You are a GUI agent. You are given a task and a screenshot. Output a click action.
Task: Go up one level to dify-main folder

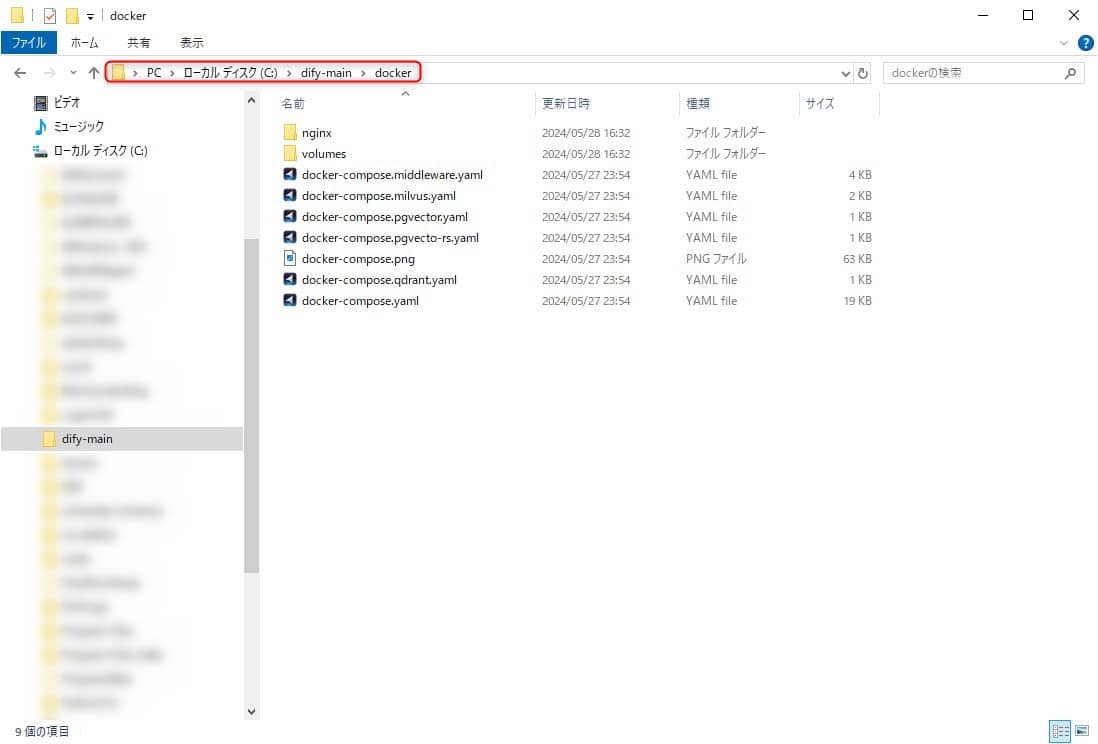tap(94, 72)
